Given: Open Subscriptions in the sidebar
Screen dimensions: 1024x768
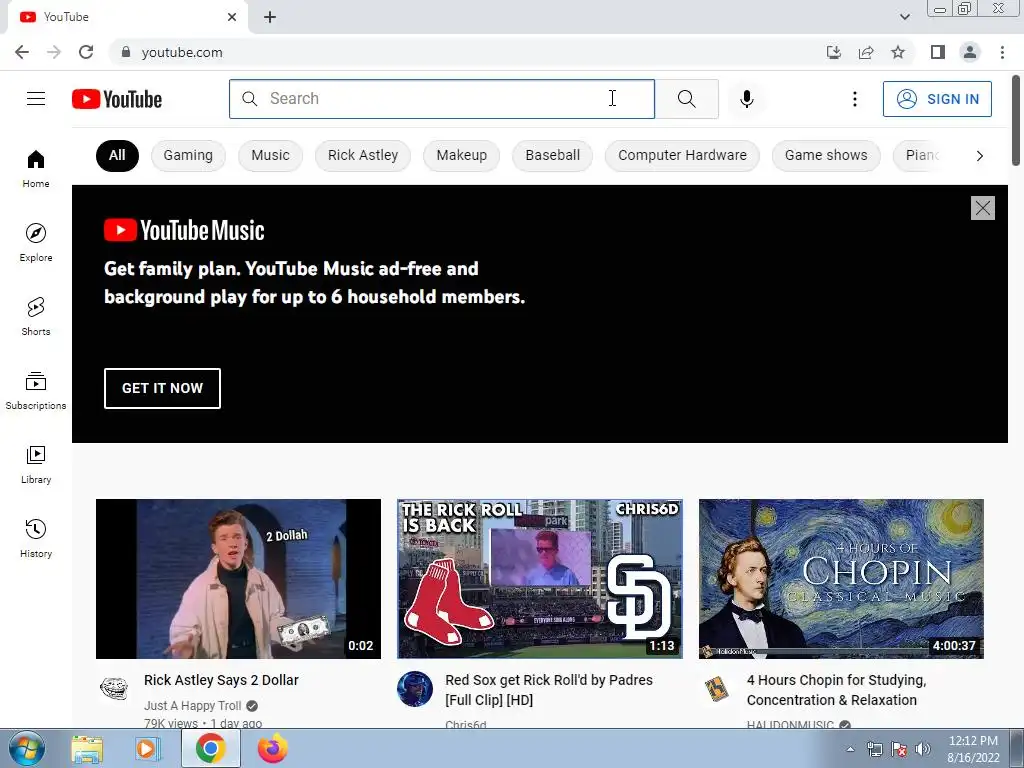Looking at the screenshot, I should pyautogui.click(x=36, y=390).
